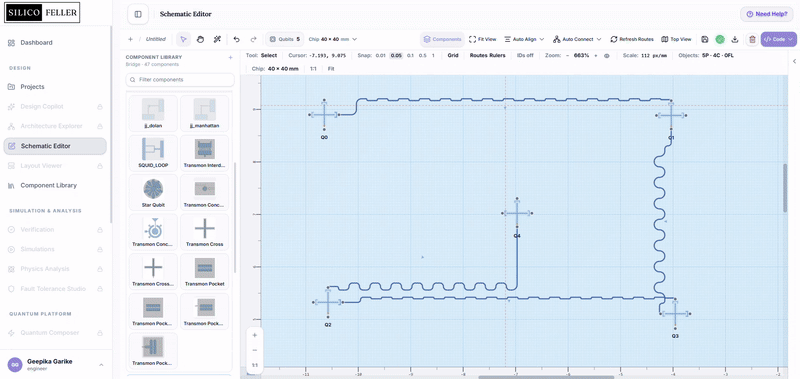Click Geepika Garike avatar
The width and height of the screenshot is (800, 379).
point(15,365)
